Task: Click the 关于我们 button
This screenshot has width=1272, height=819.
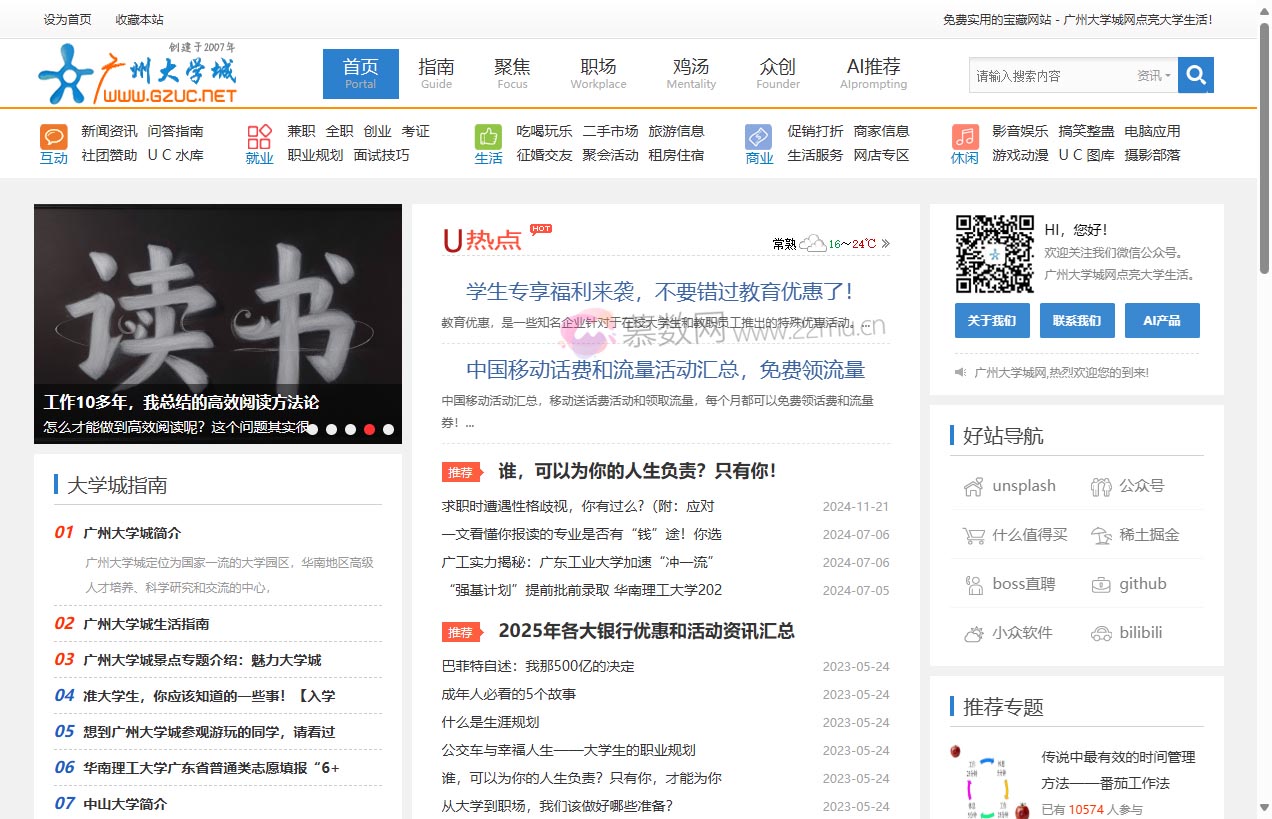Action: tap(992, 320)
